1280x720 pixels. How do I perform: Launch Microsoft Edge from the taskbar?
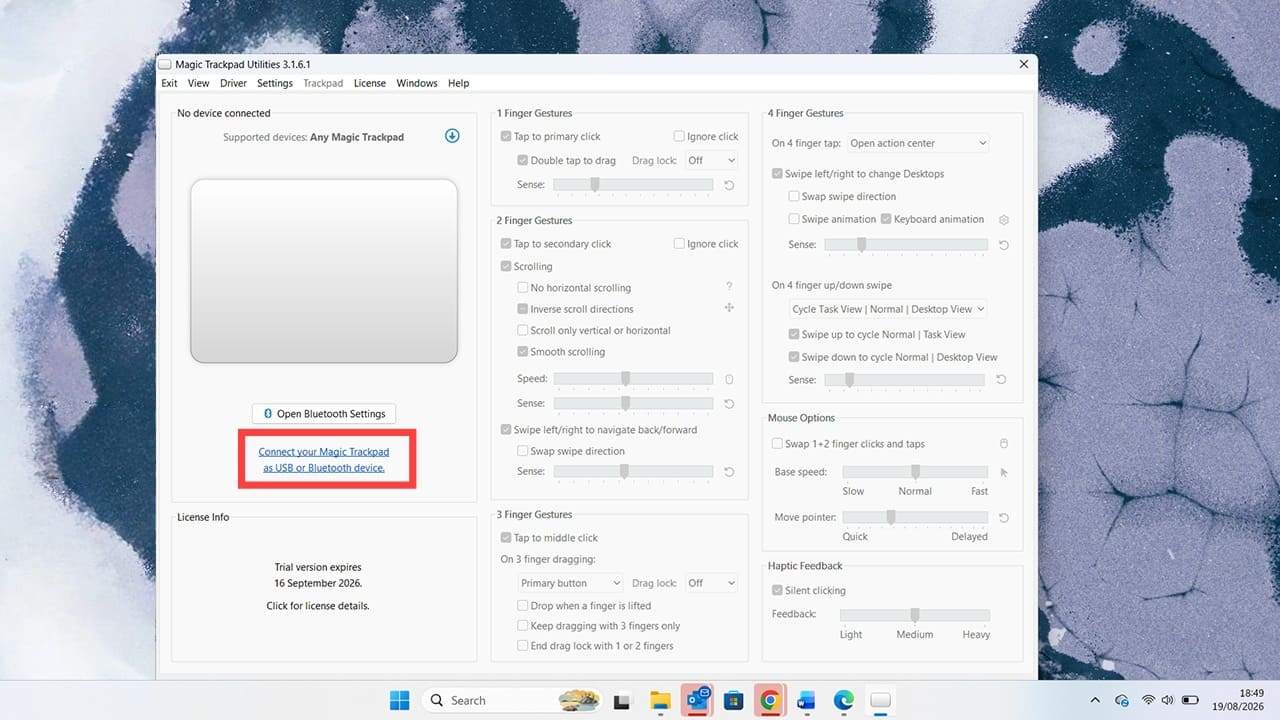pyautogui.click(x=844, y=700)
